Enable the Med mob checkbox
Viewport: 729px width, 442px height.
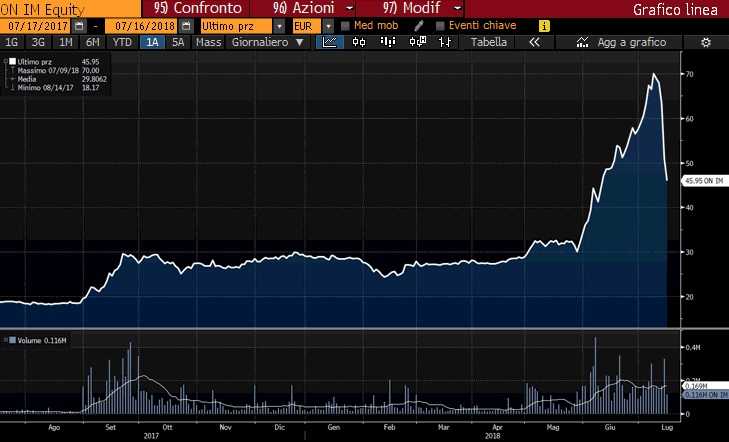[345, 26]
